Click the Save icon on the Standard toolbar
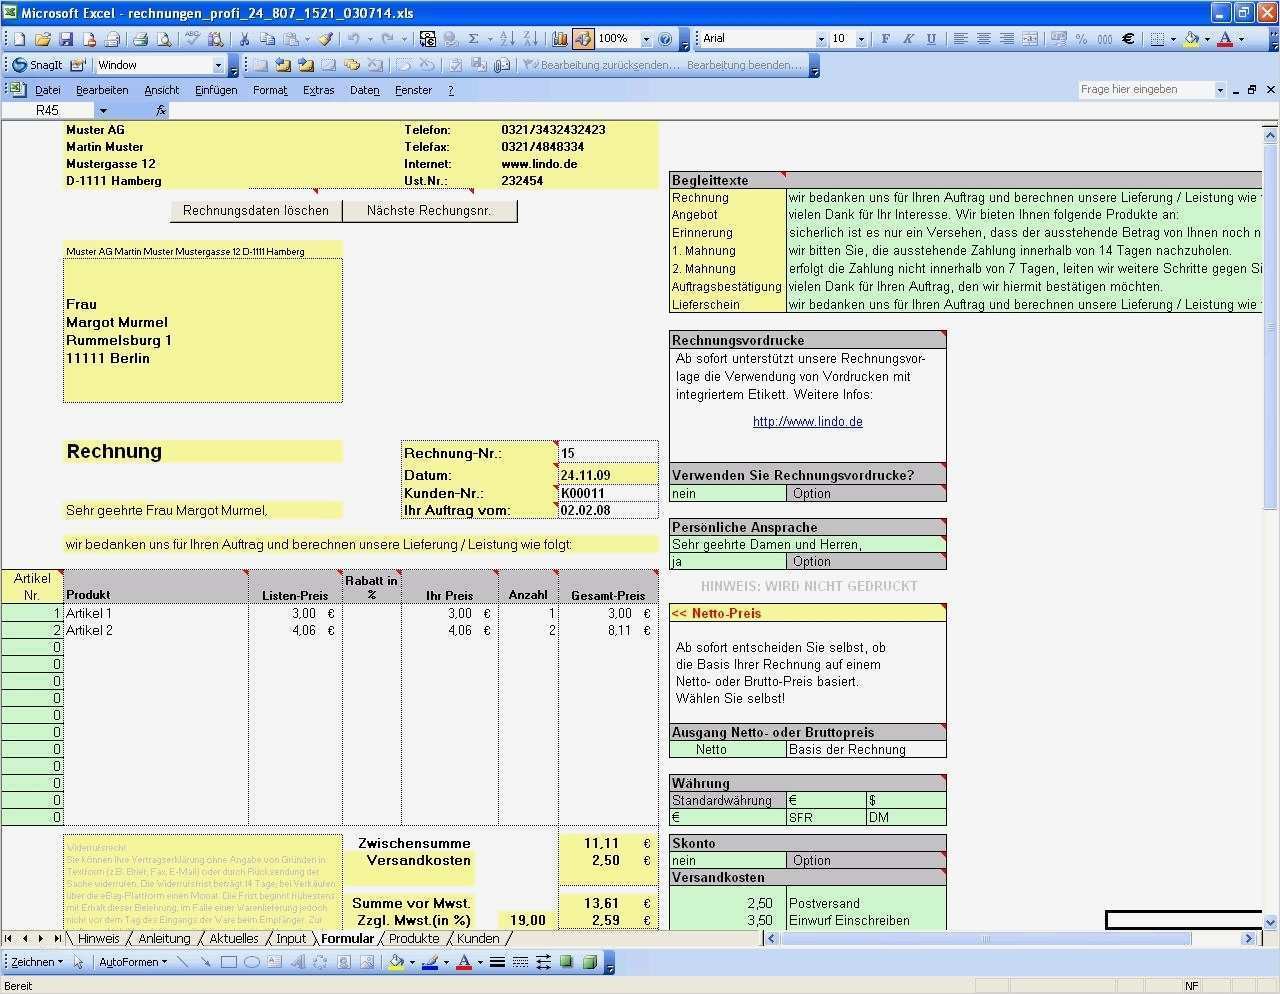Image resolution: width=1280 pixels, height=994 pixels. pyautogui.click(x=66, y=38)
